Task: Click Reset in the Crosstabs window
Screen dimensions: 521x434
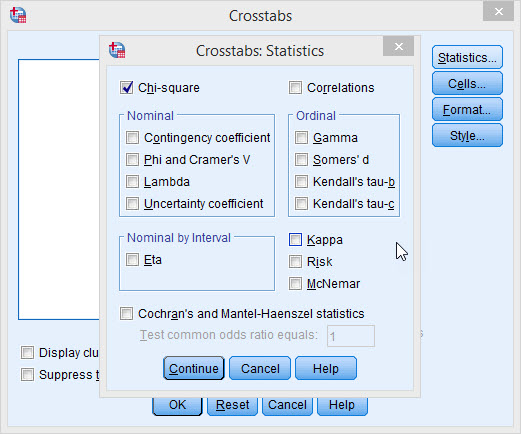Action: pos(232,406)
